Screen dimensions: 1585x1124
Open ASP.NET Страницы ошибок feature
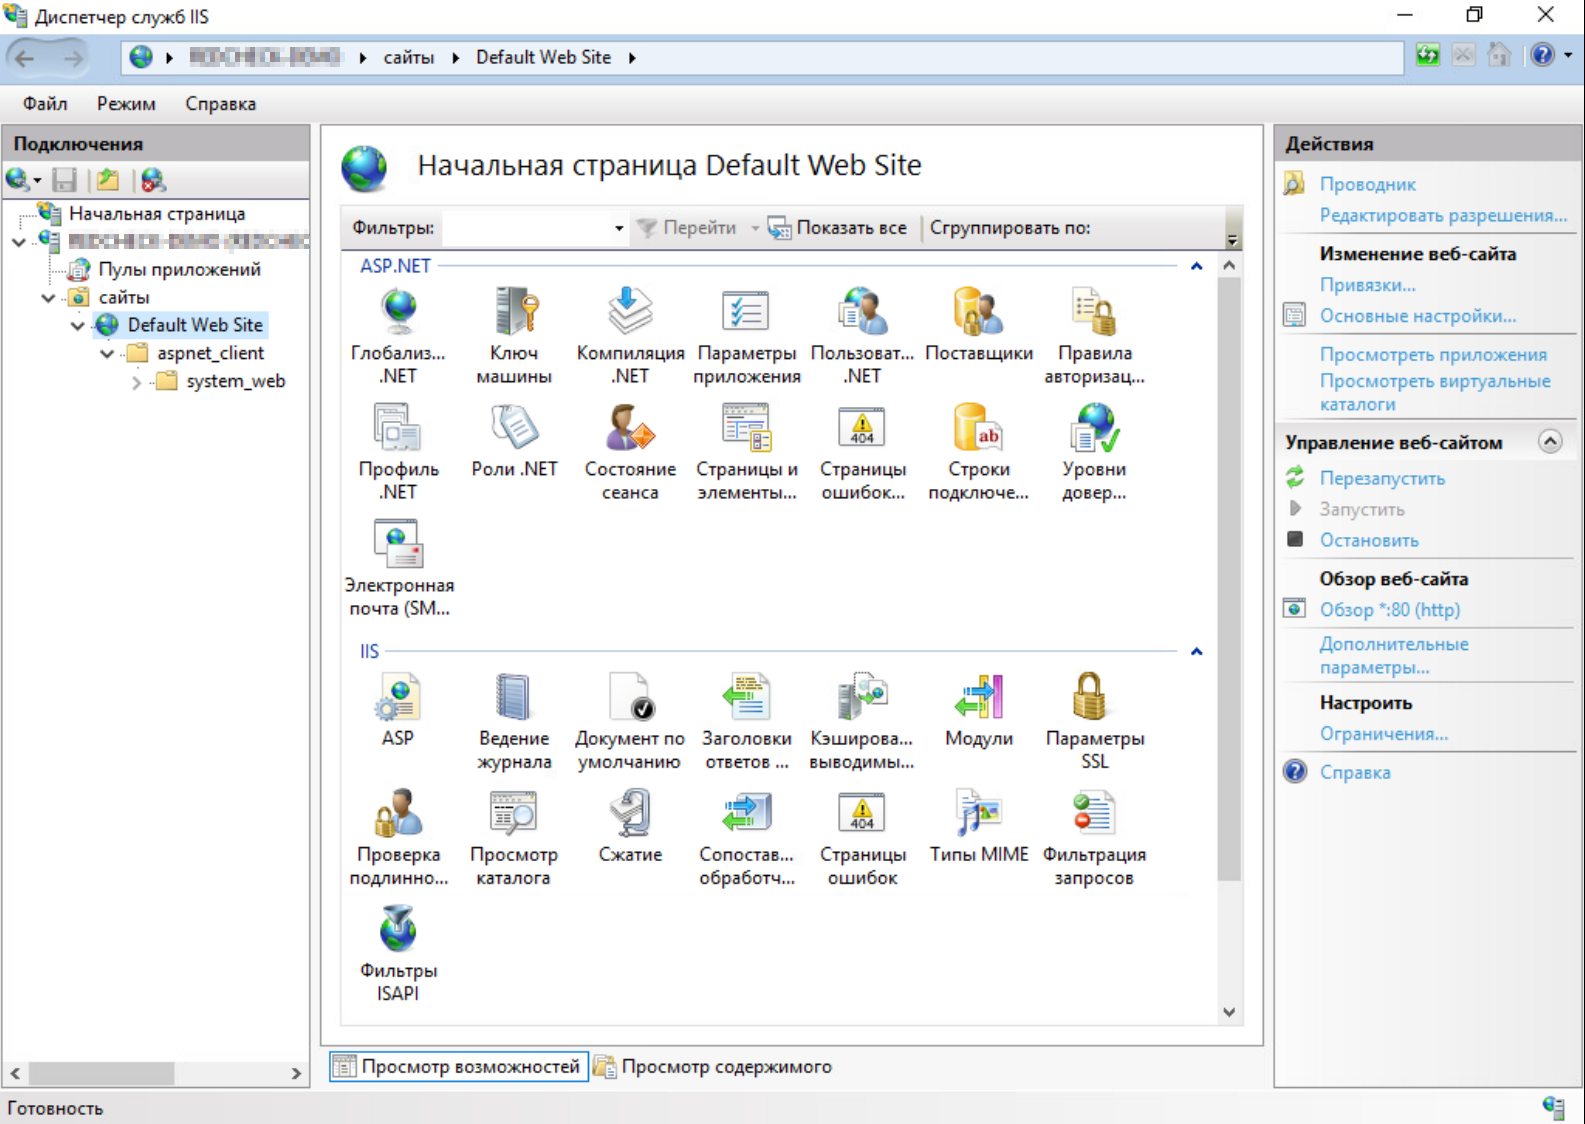click(x=862, y=451)
